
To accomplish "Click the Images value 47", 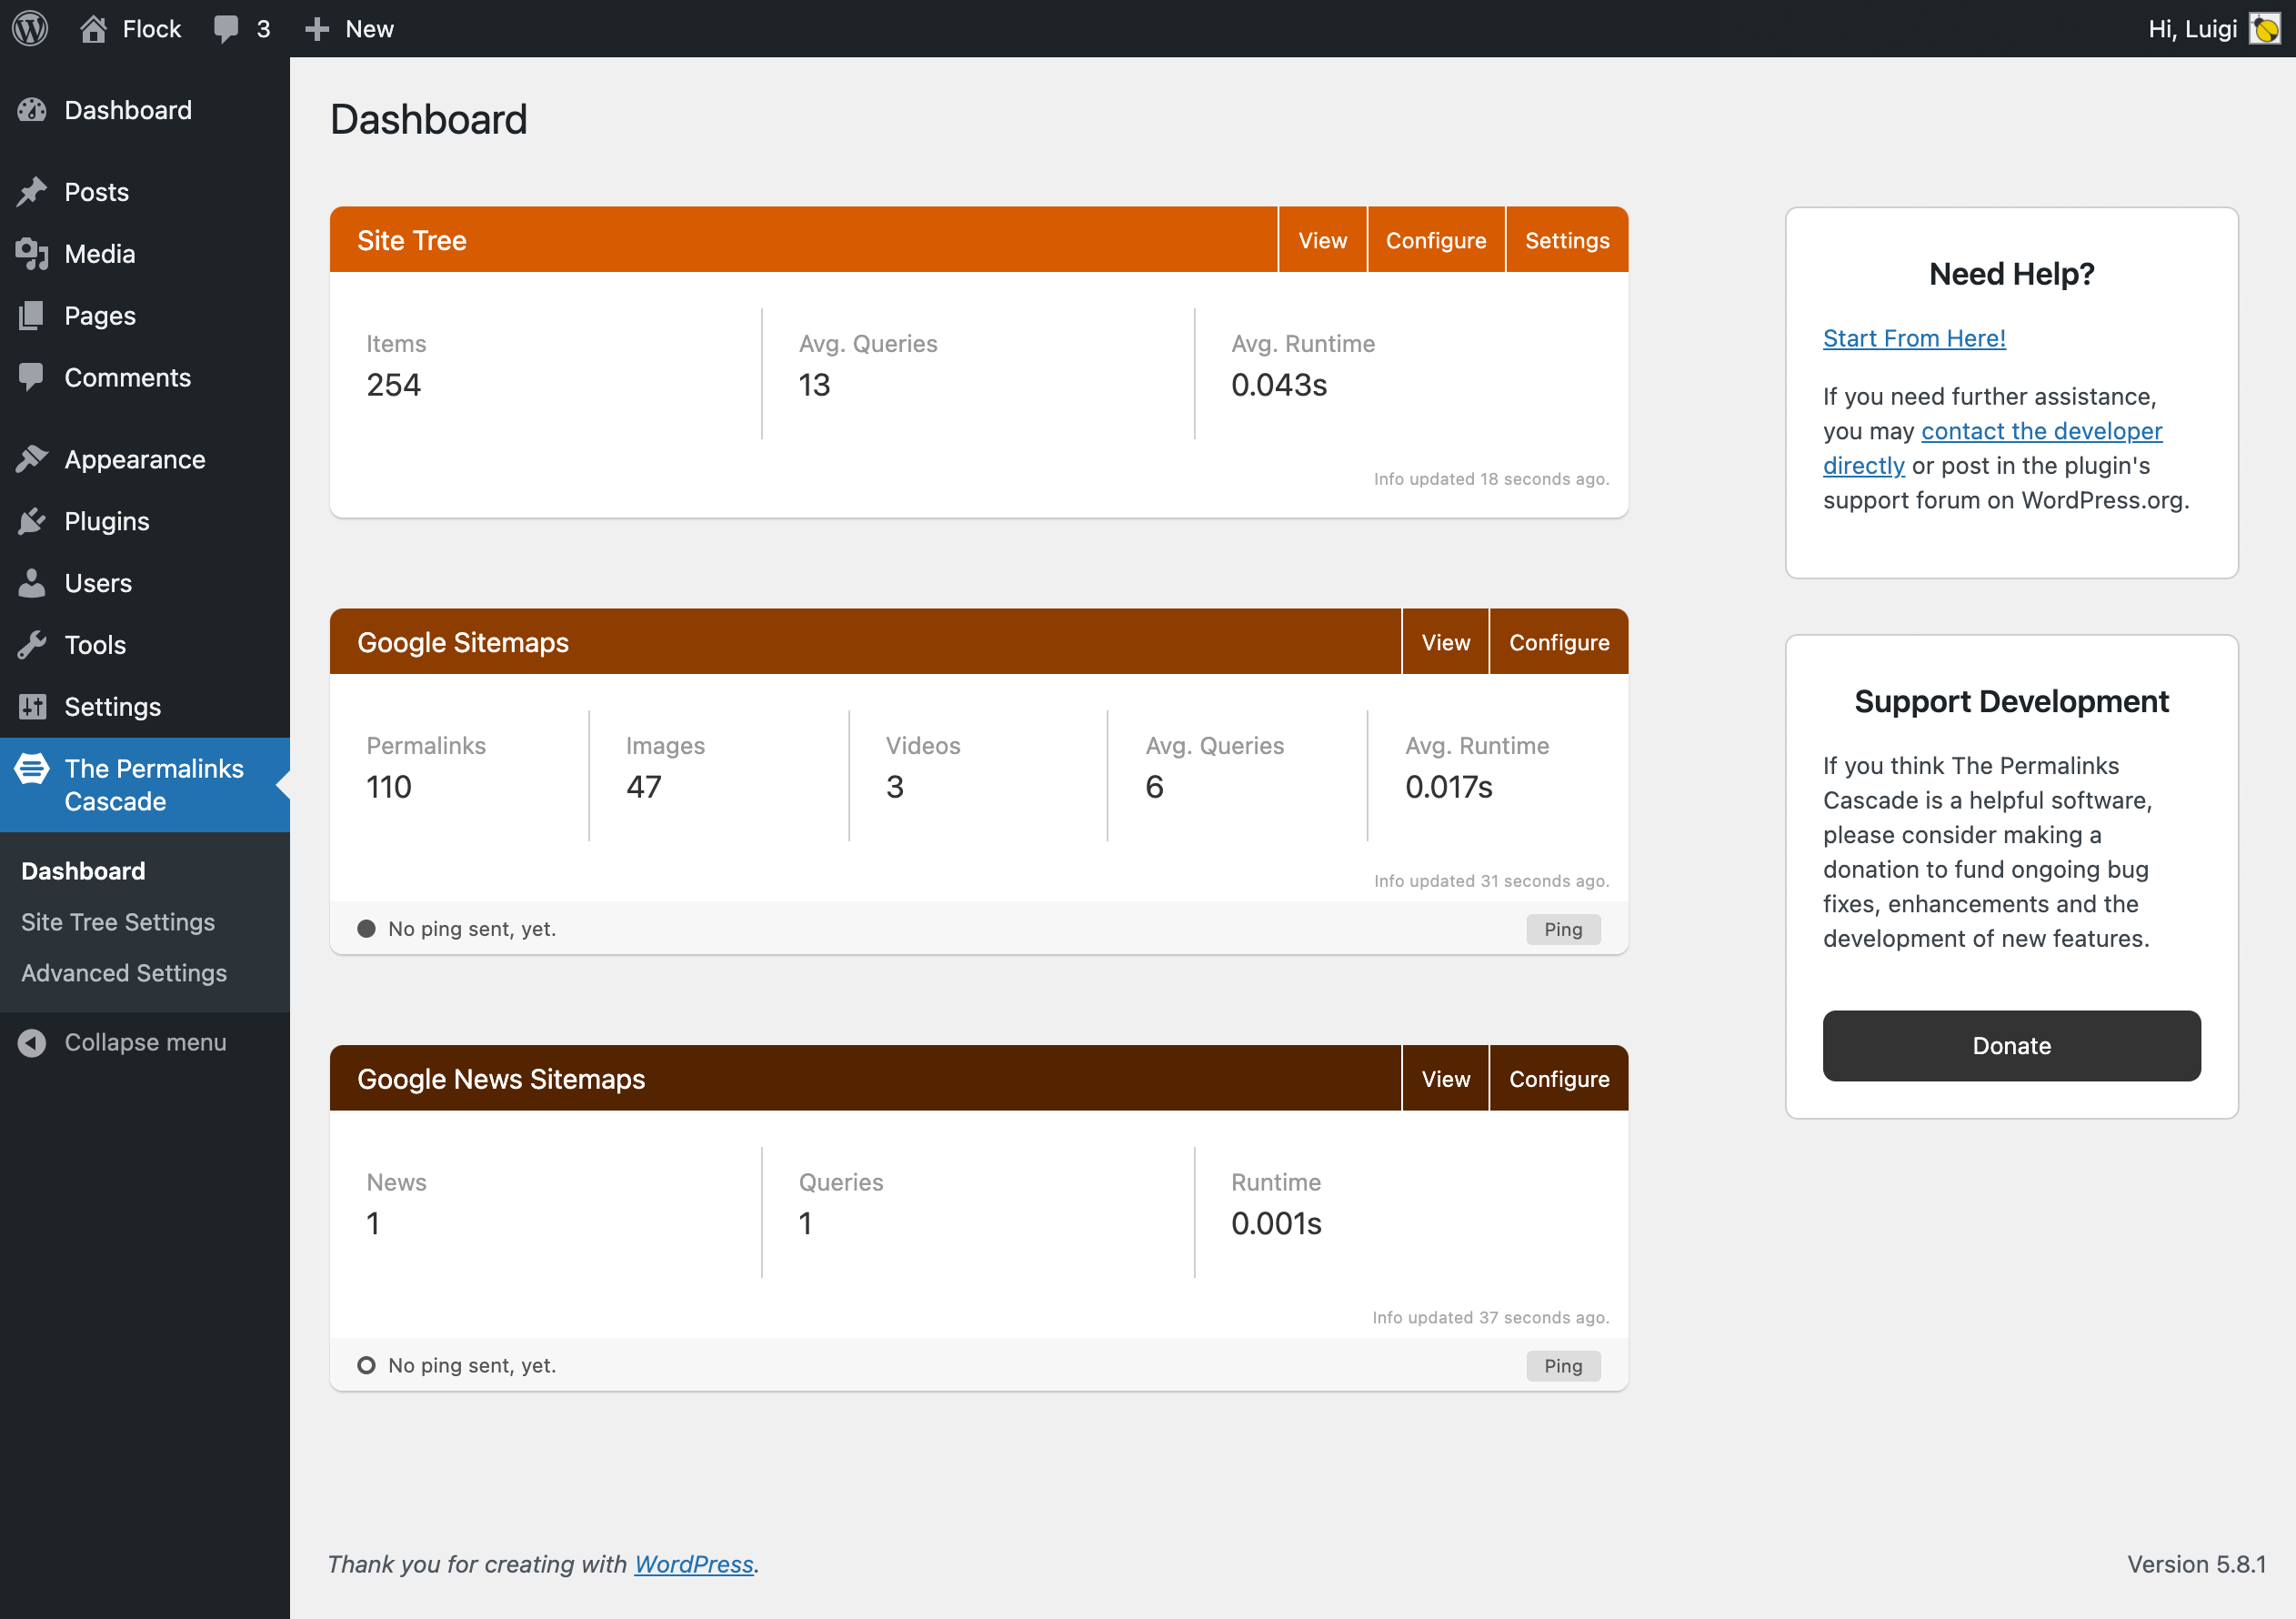I will [x=644, y=787].
